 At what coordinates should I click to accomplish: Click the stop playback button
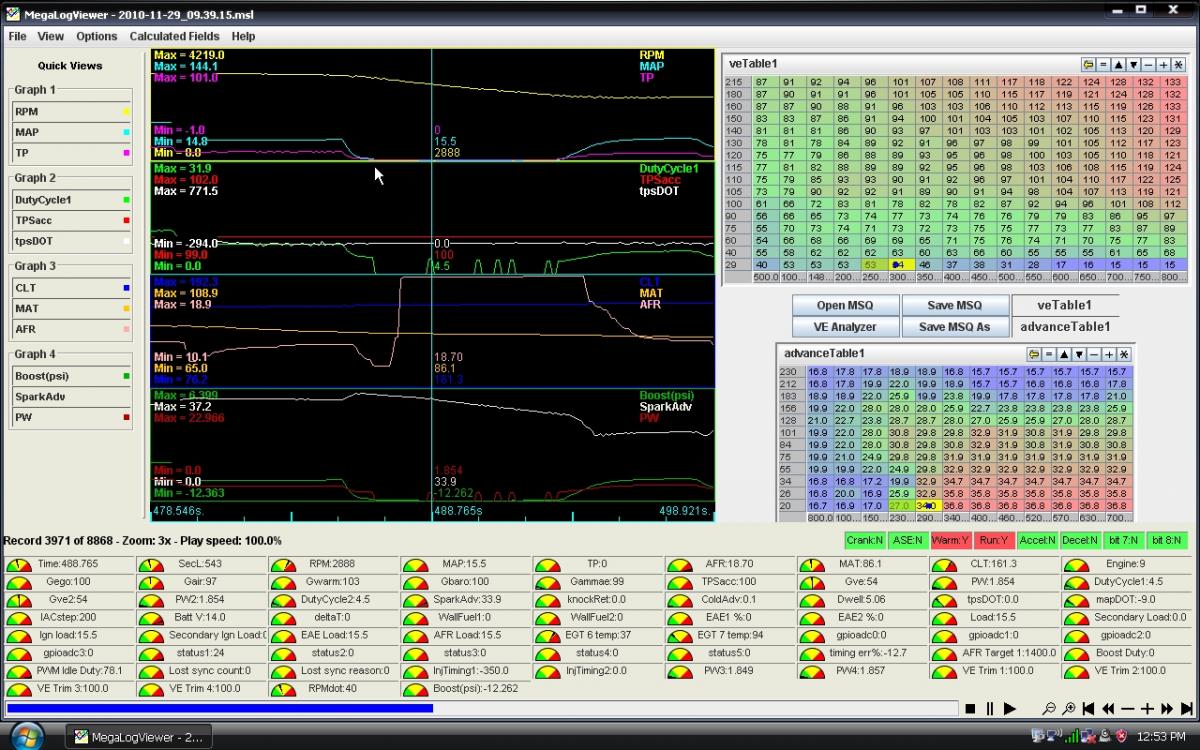point(970,708)
